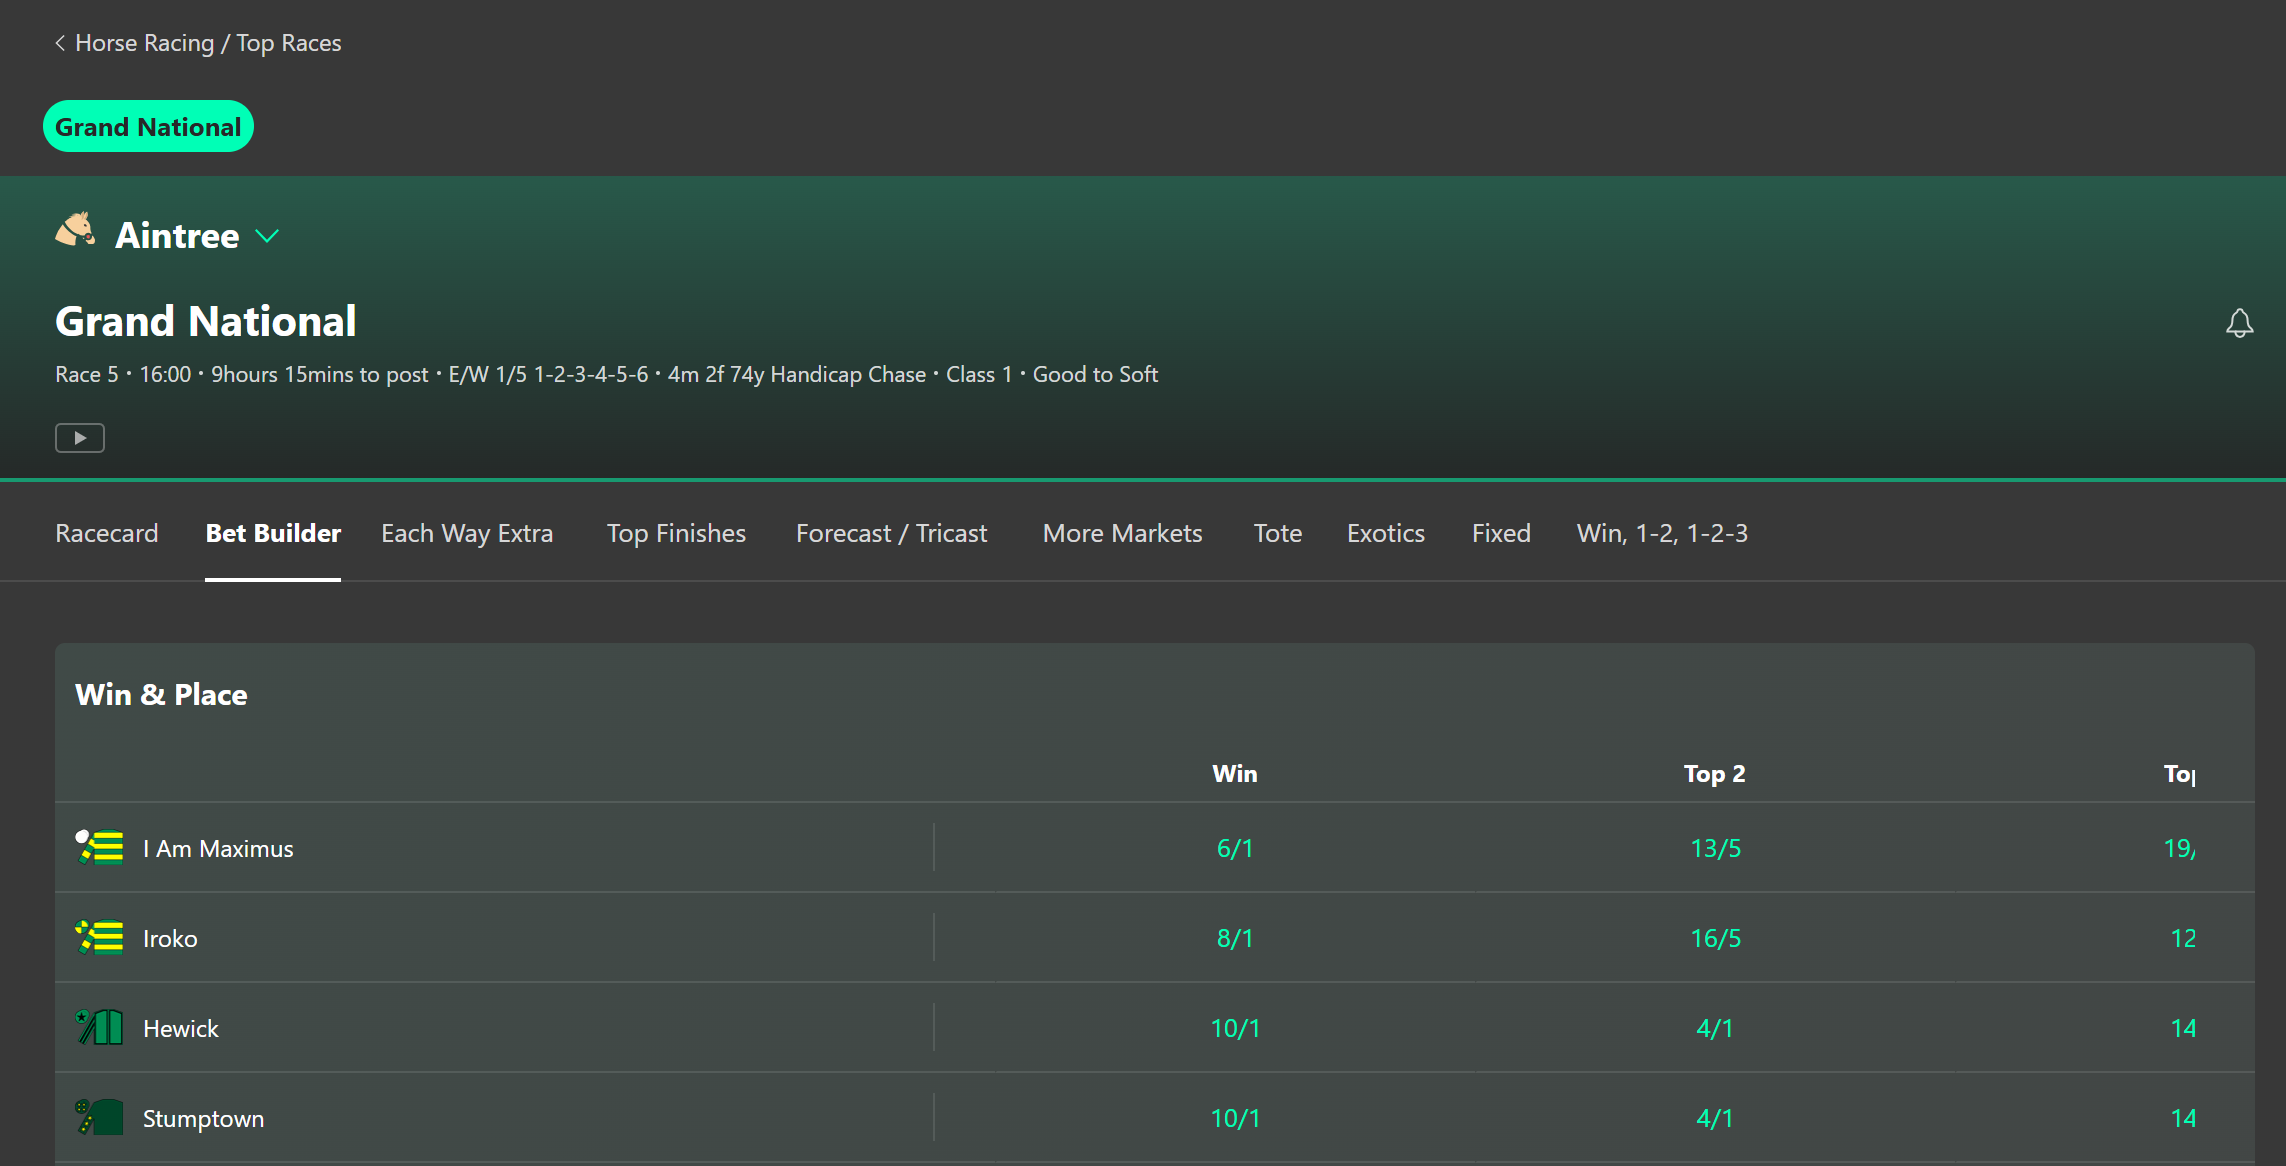Pick Stumptown third column odds 14
Image resolution: width=2286 pixels, height=1166 pixels.
[x=2184, y=1118]
